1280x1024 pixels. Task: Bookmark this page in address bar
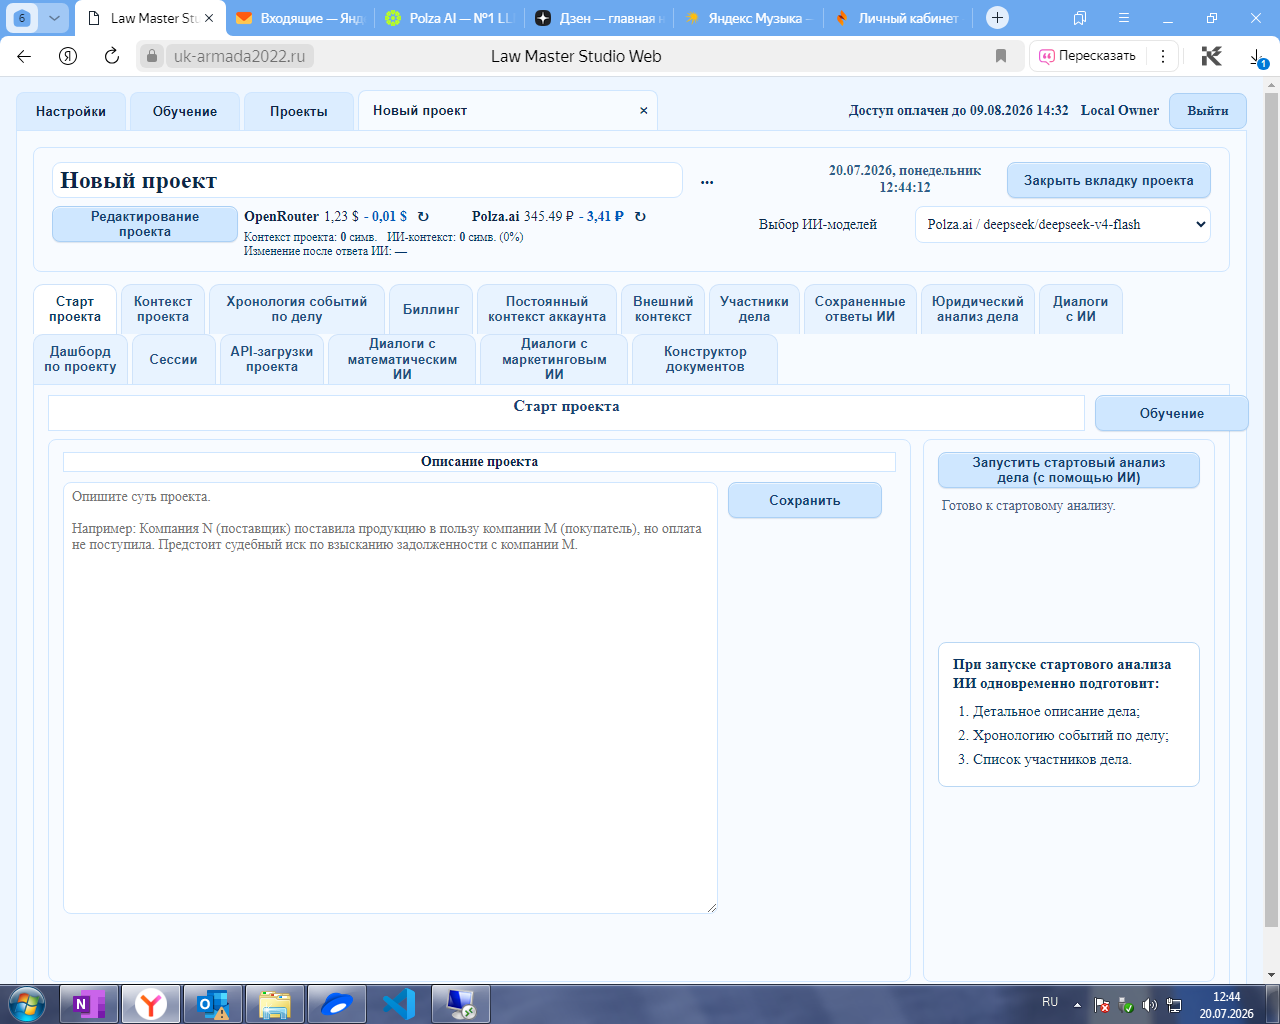tap(1001, 56)
